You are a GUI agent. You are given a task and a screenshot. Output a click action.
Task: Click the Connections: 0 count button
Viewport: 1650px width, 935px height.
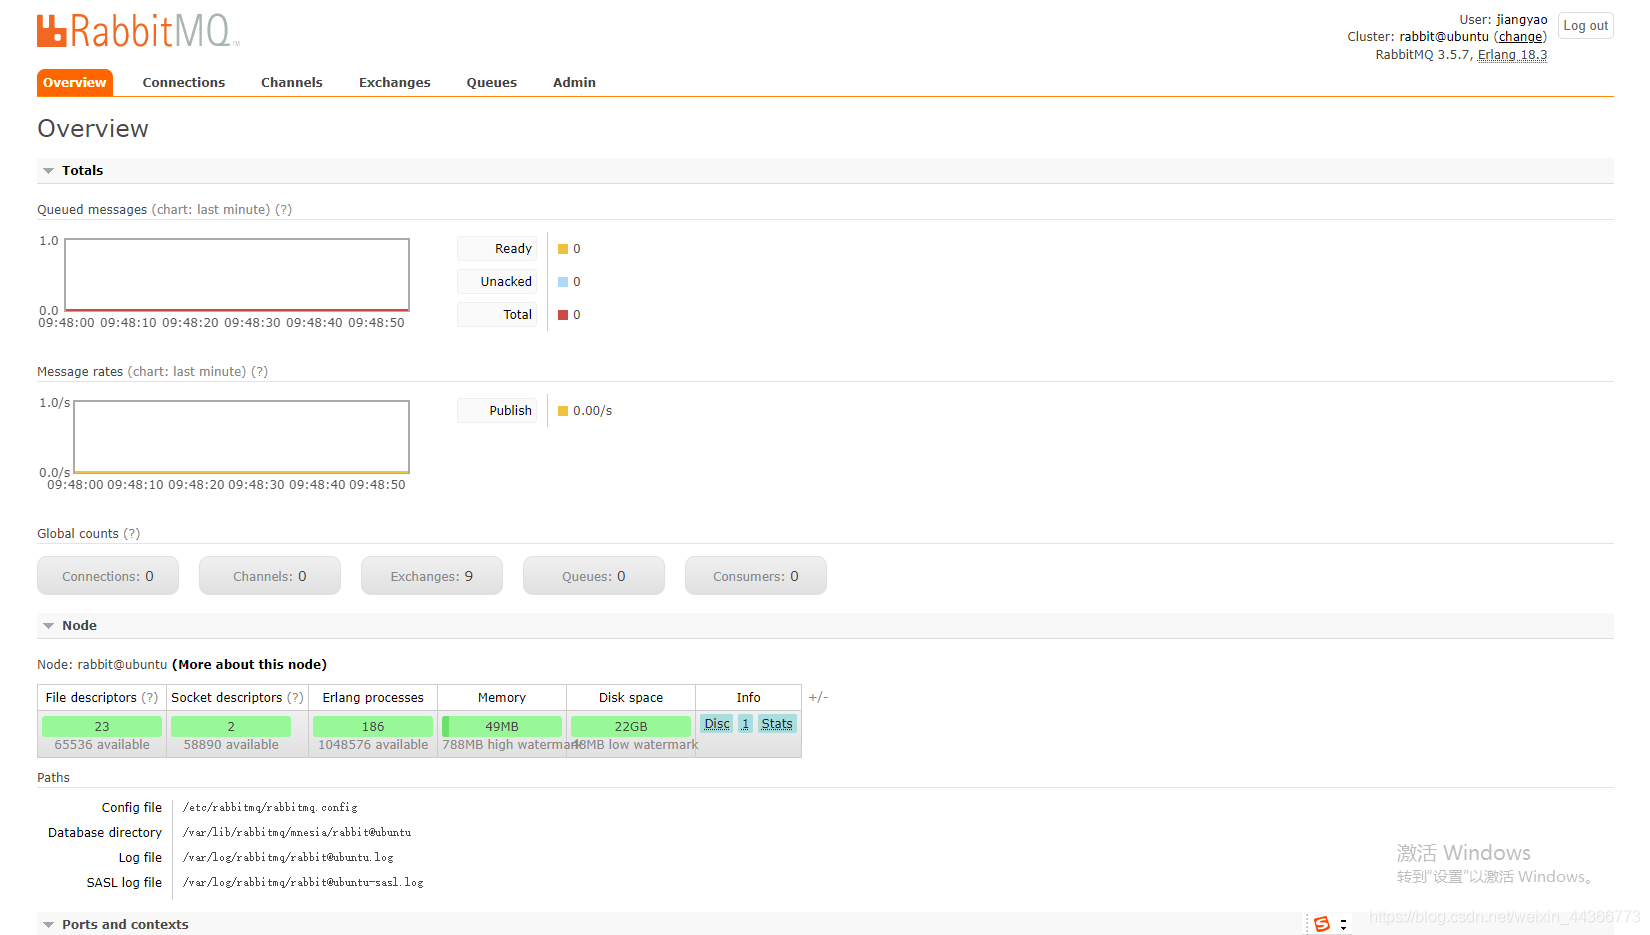click(x=108, y=576)
